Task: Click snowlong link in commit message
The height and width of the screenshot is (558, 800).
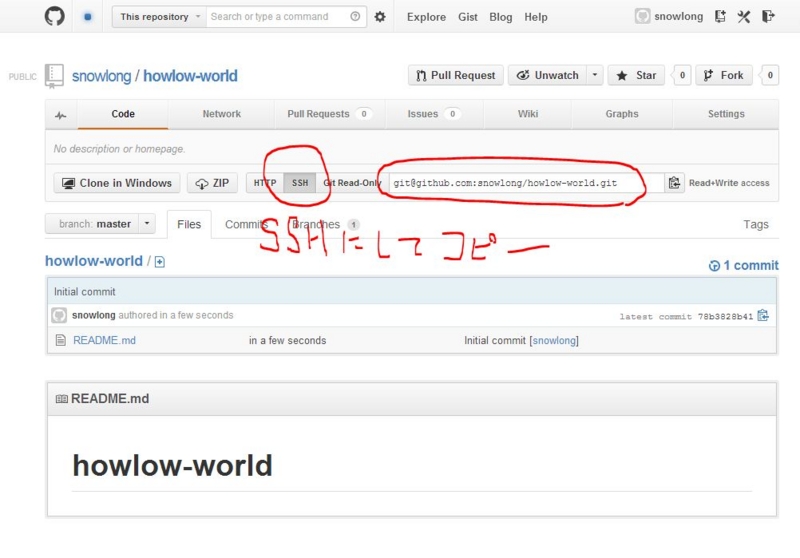Action: 554,340
